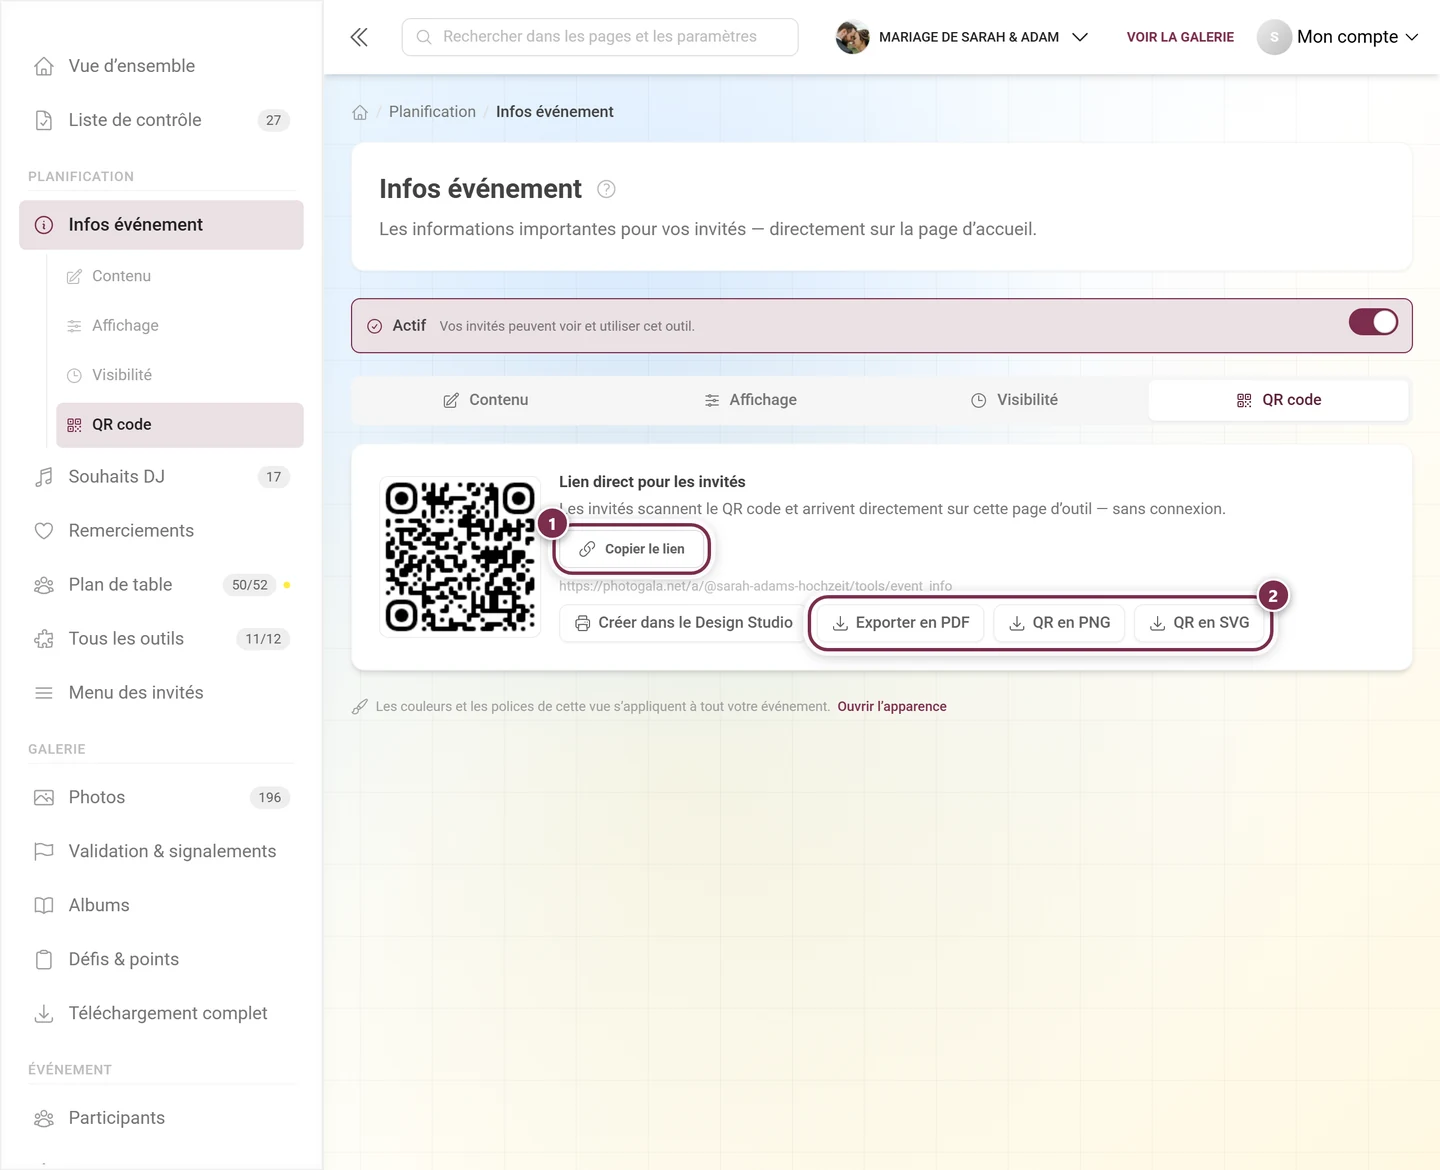Click the Sarah & Adam event avatar
Viewport: 1440px width, 1170px height.
pyautogui.click(x=852, y=37)
